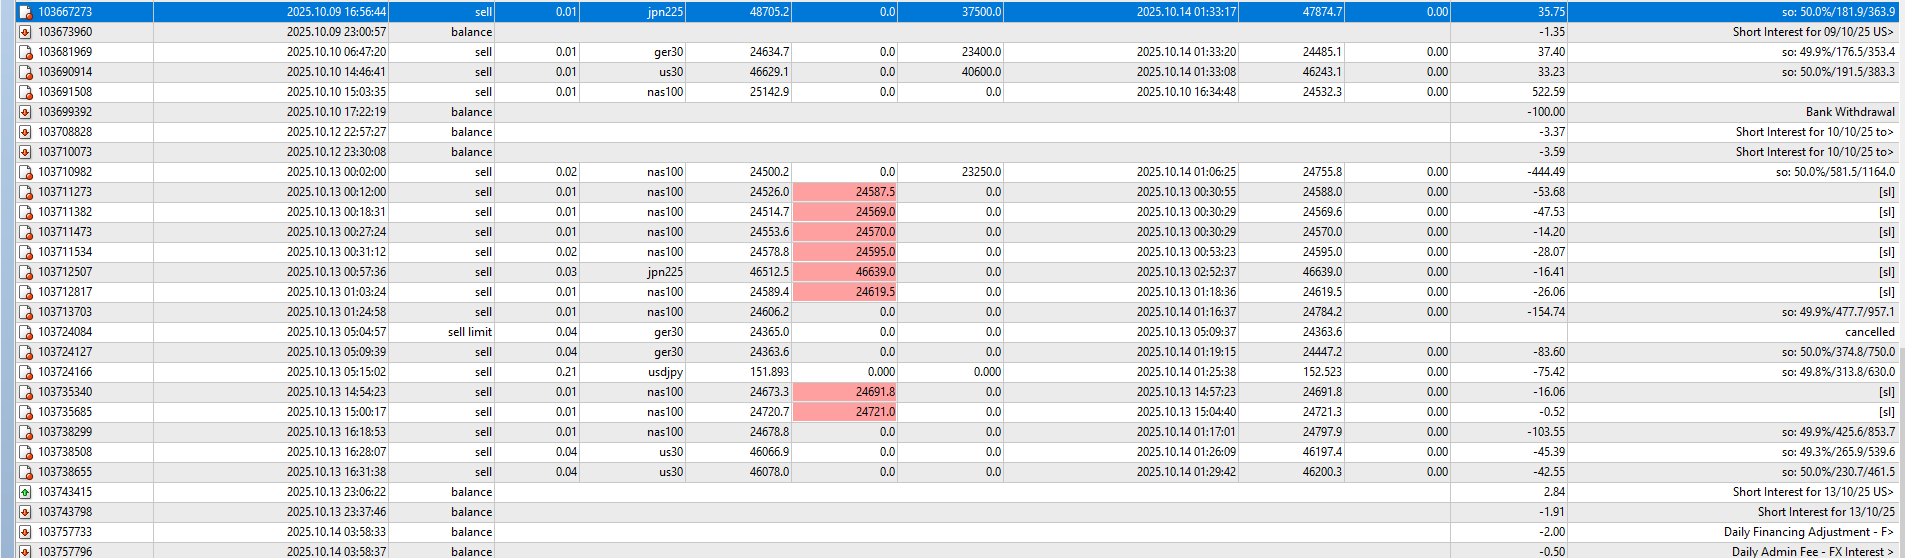Viewport: 1905px width, 558px height.
Task: Click the trade icon for order 103735340
Action: point(25,392)
